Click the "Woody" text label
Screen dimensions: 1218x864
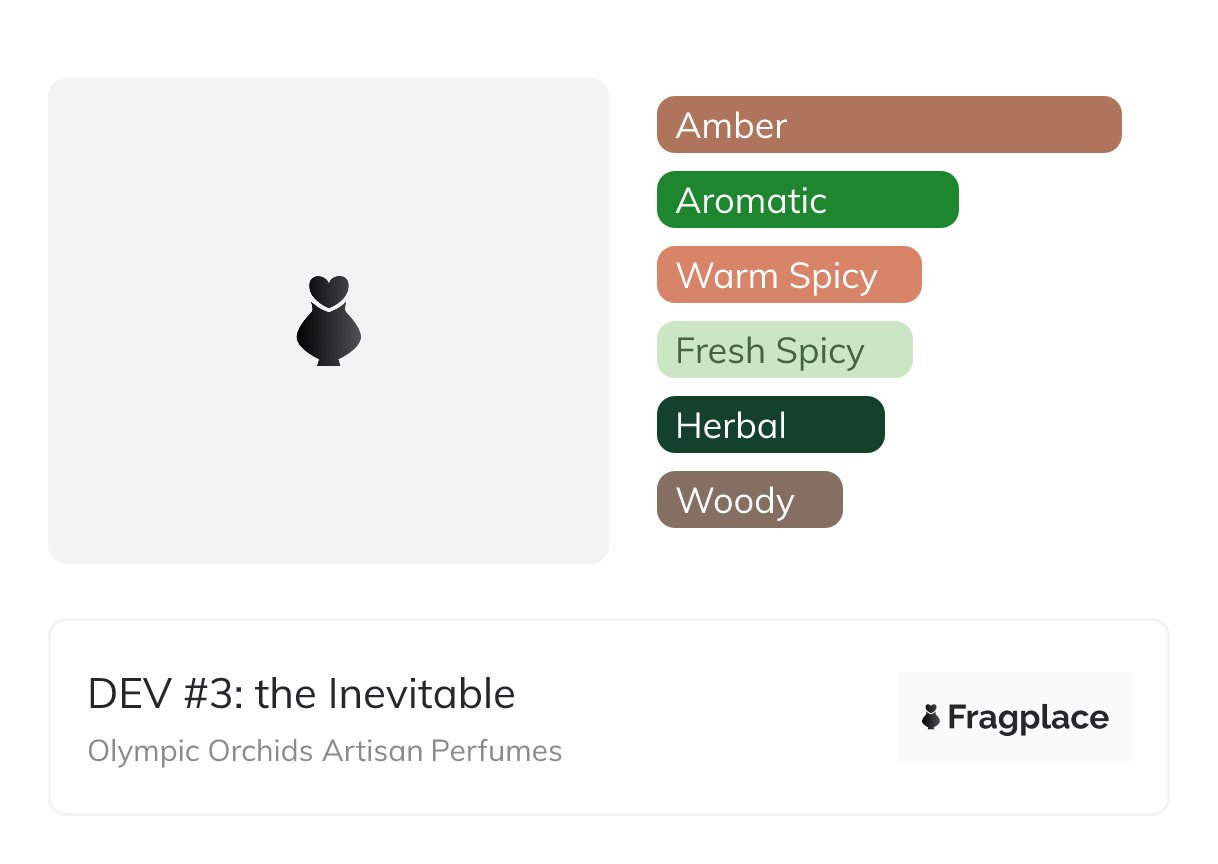735,501
